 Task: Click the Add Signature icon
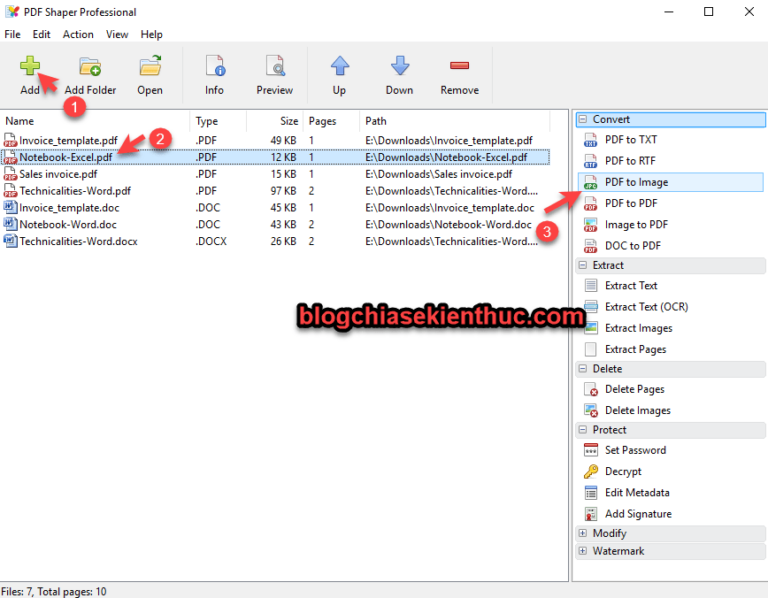[591, 514]
